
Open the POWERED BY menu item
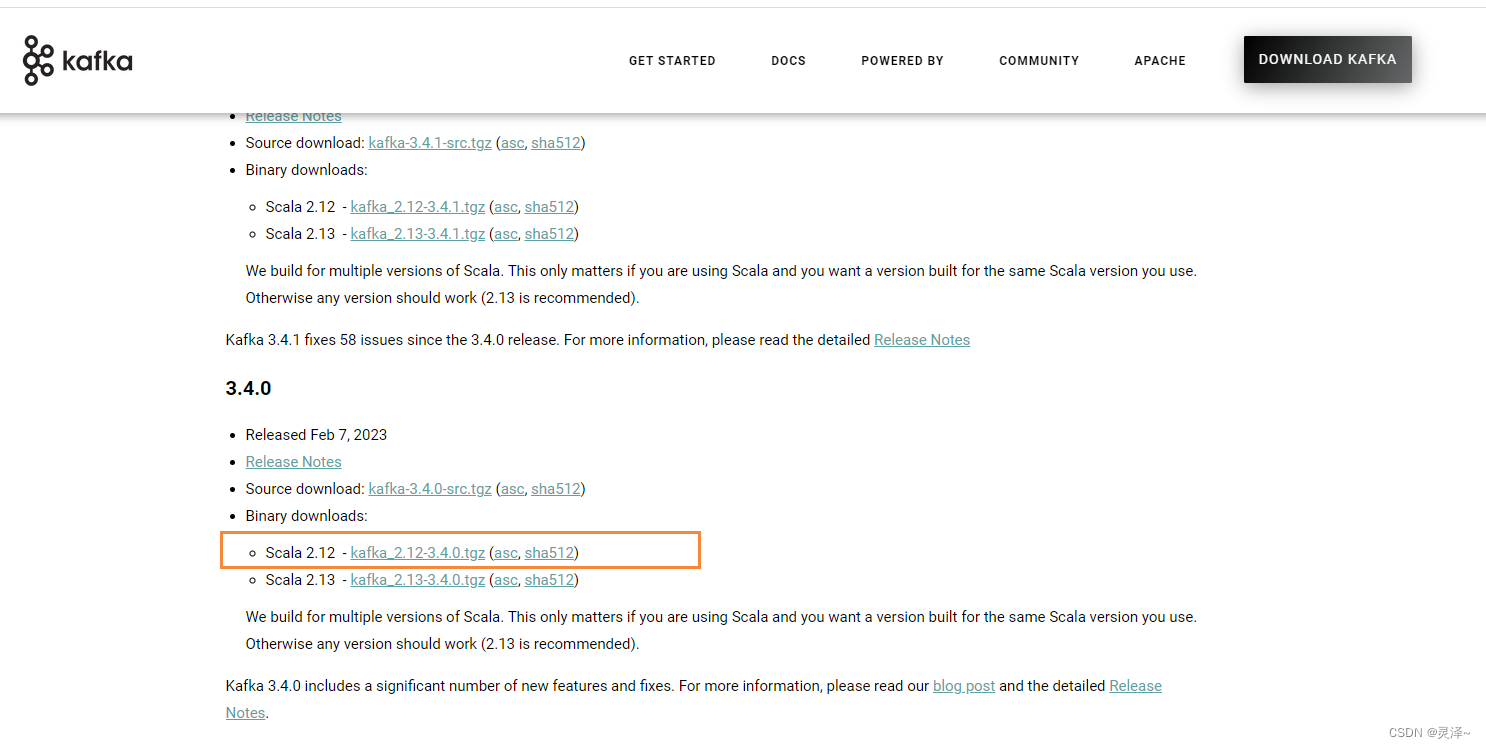(x=902, y=61)
